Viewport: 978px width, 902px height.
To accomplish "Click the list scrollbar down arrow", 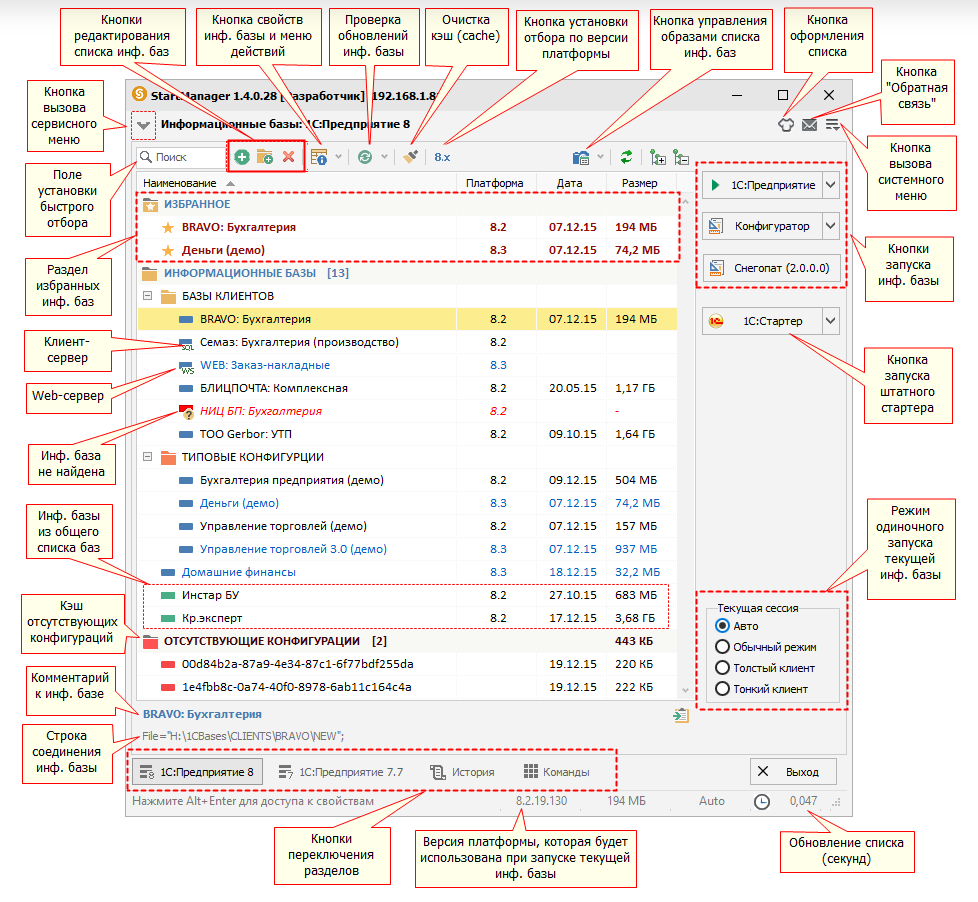I will click(685, 691).
